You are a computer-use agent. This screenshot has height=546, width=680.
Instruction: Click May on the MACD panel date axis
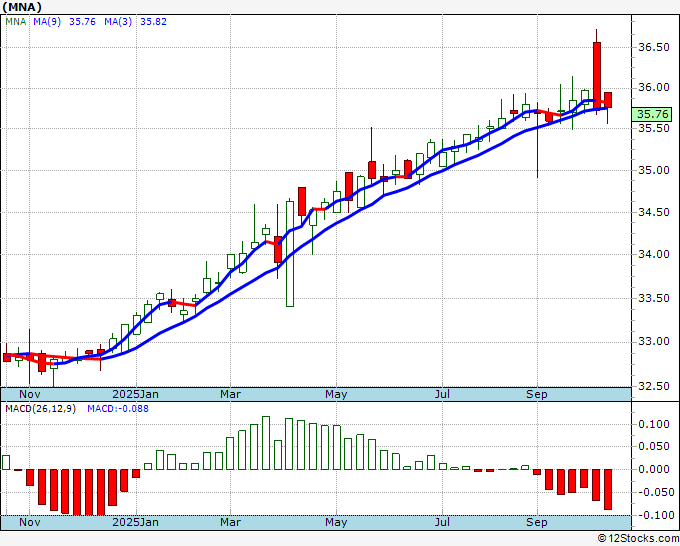coord(336,522)
